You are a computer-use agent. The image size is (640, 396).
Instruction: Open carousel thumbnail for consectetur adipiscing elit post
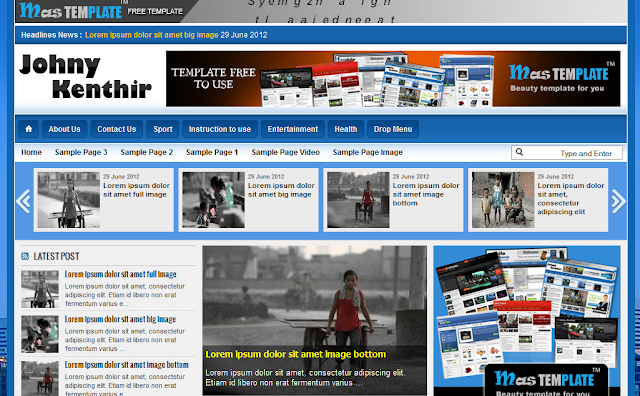pyautogui.click(x=503, y=200)
